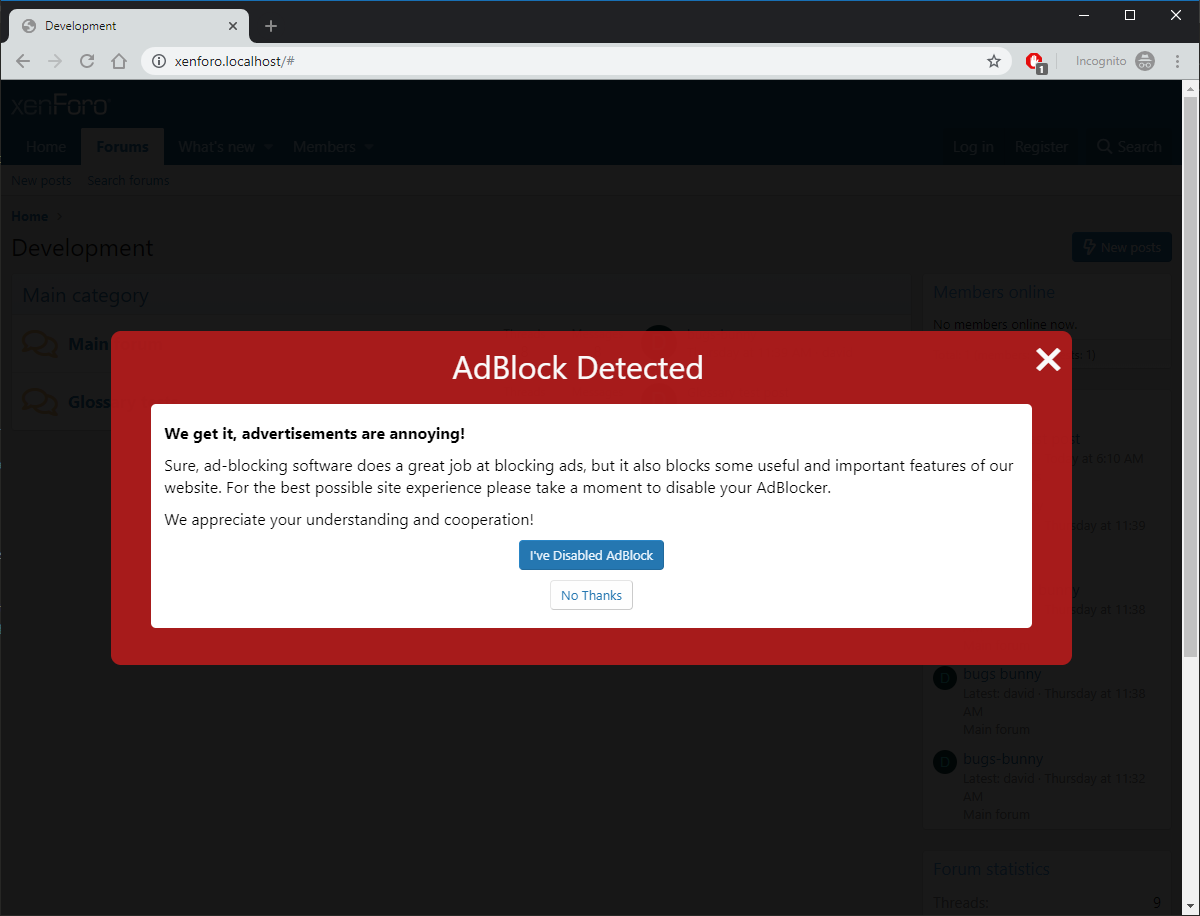This screenshot has width=1200, height=916.
Task: Open a new browser tab
Action: pos(271,26)
